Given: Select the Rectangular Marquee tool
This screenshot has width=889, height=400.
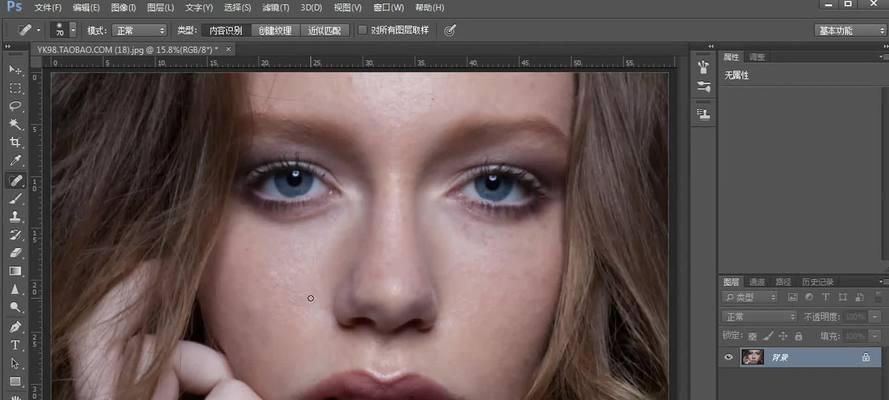Looking at the screenshot, I should 15,88.
